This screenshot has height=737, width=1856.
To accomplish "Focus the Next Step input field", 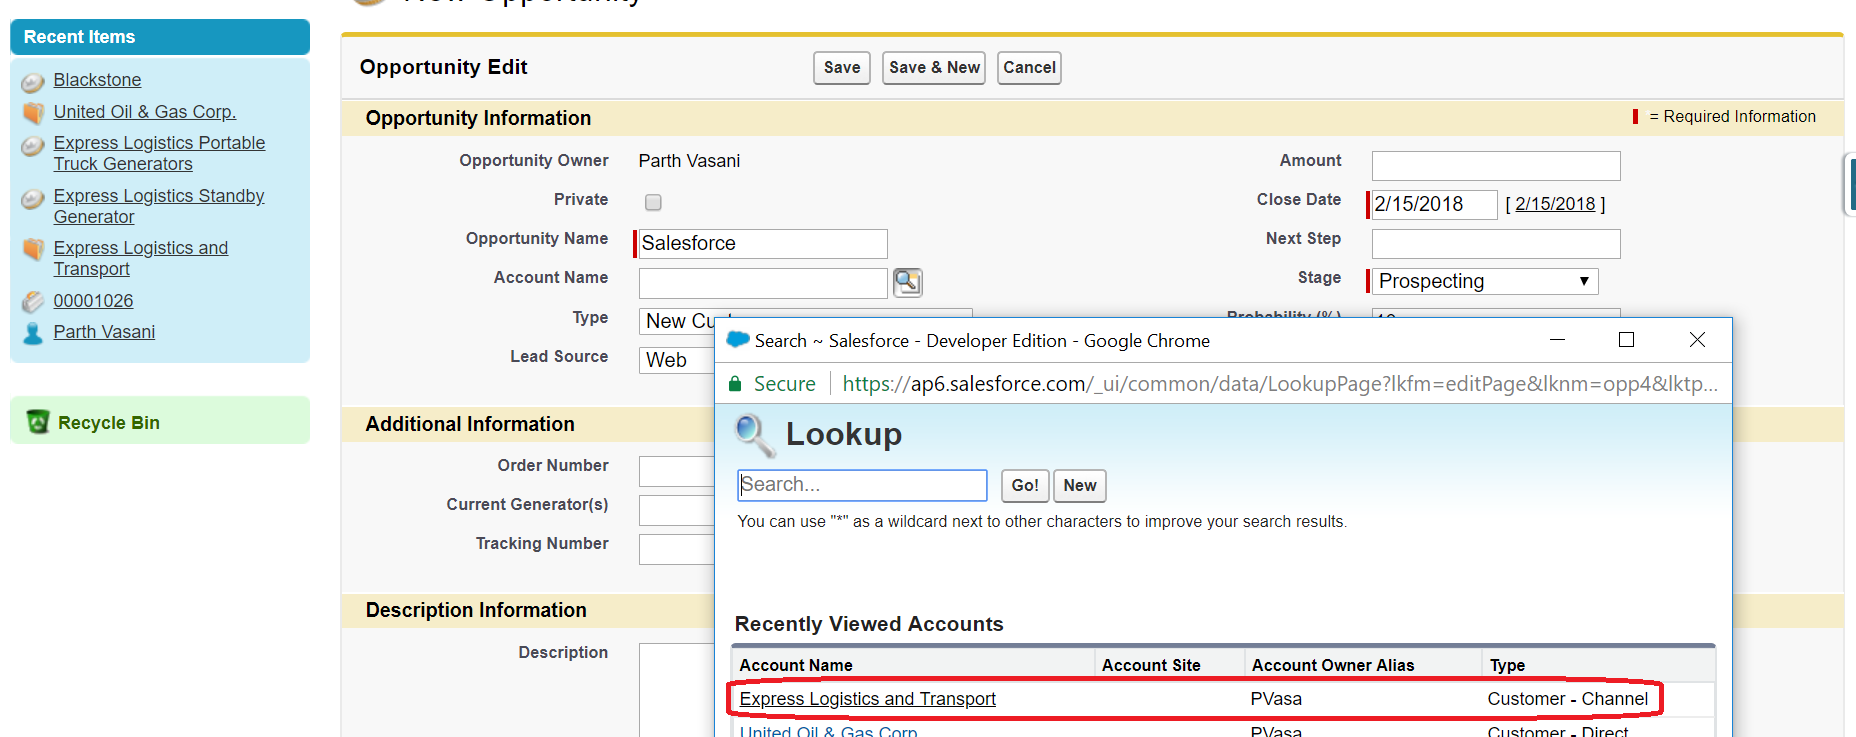I will [x=1496, y=244].
